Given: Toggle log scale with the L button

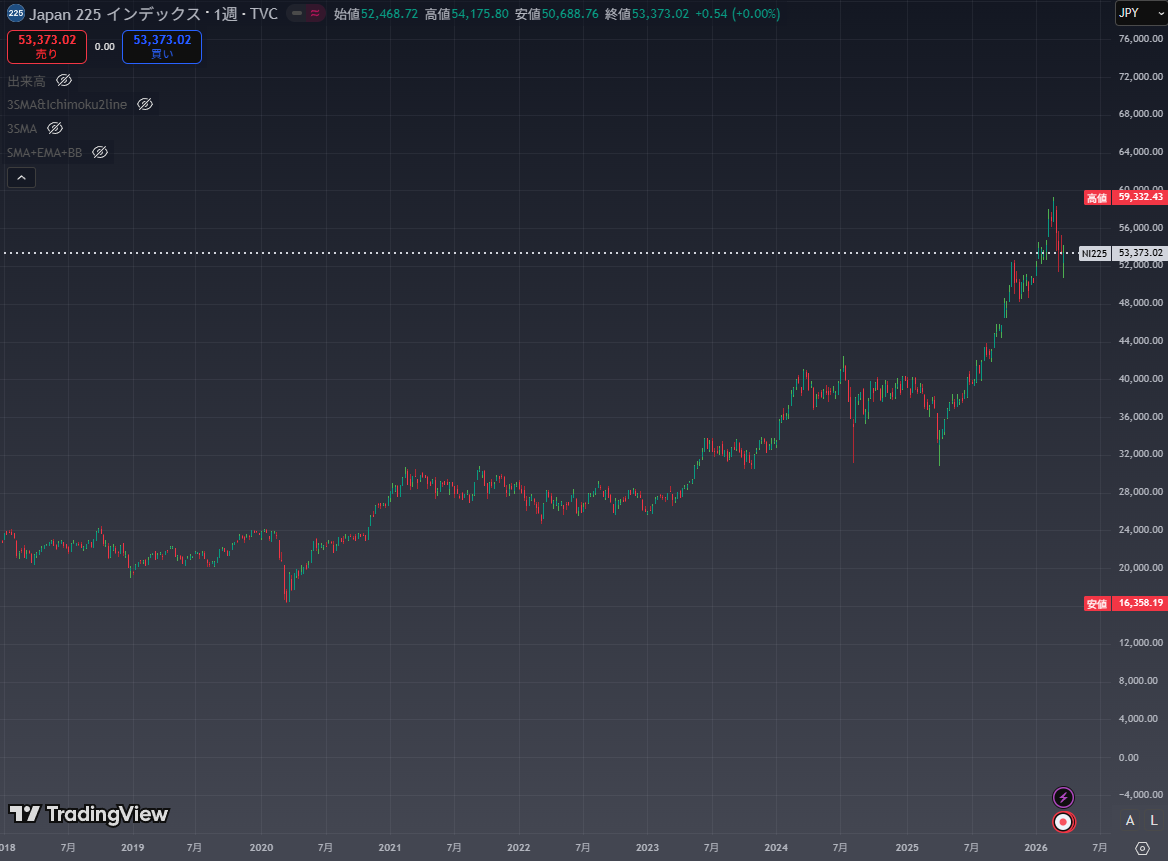Looking at the screenshot, I should (x=1154, y=821).
